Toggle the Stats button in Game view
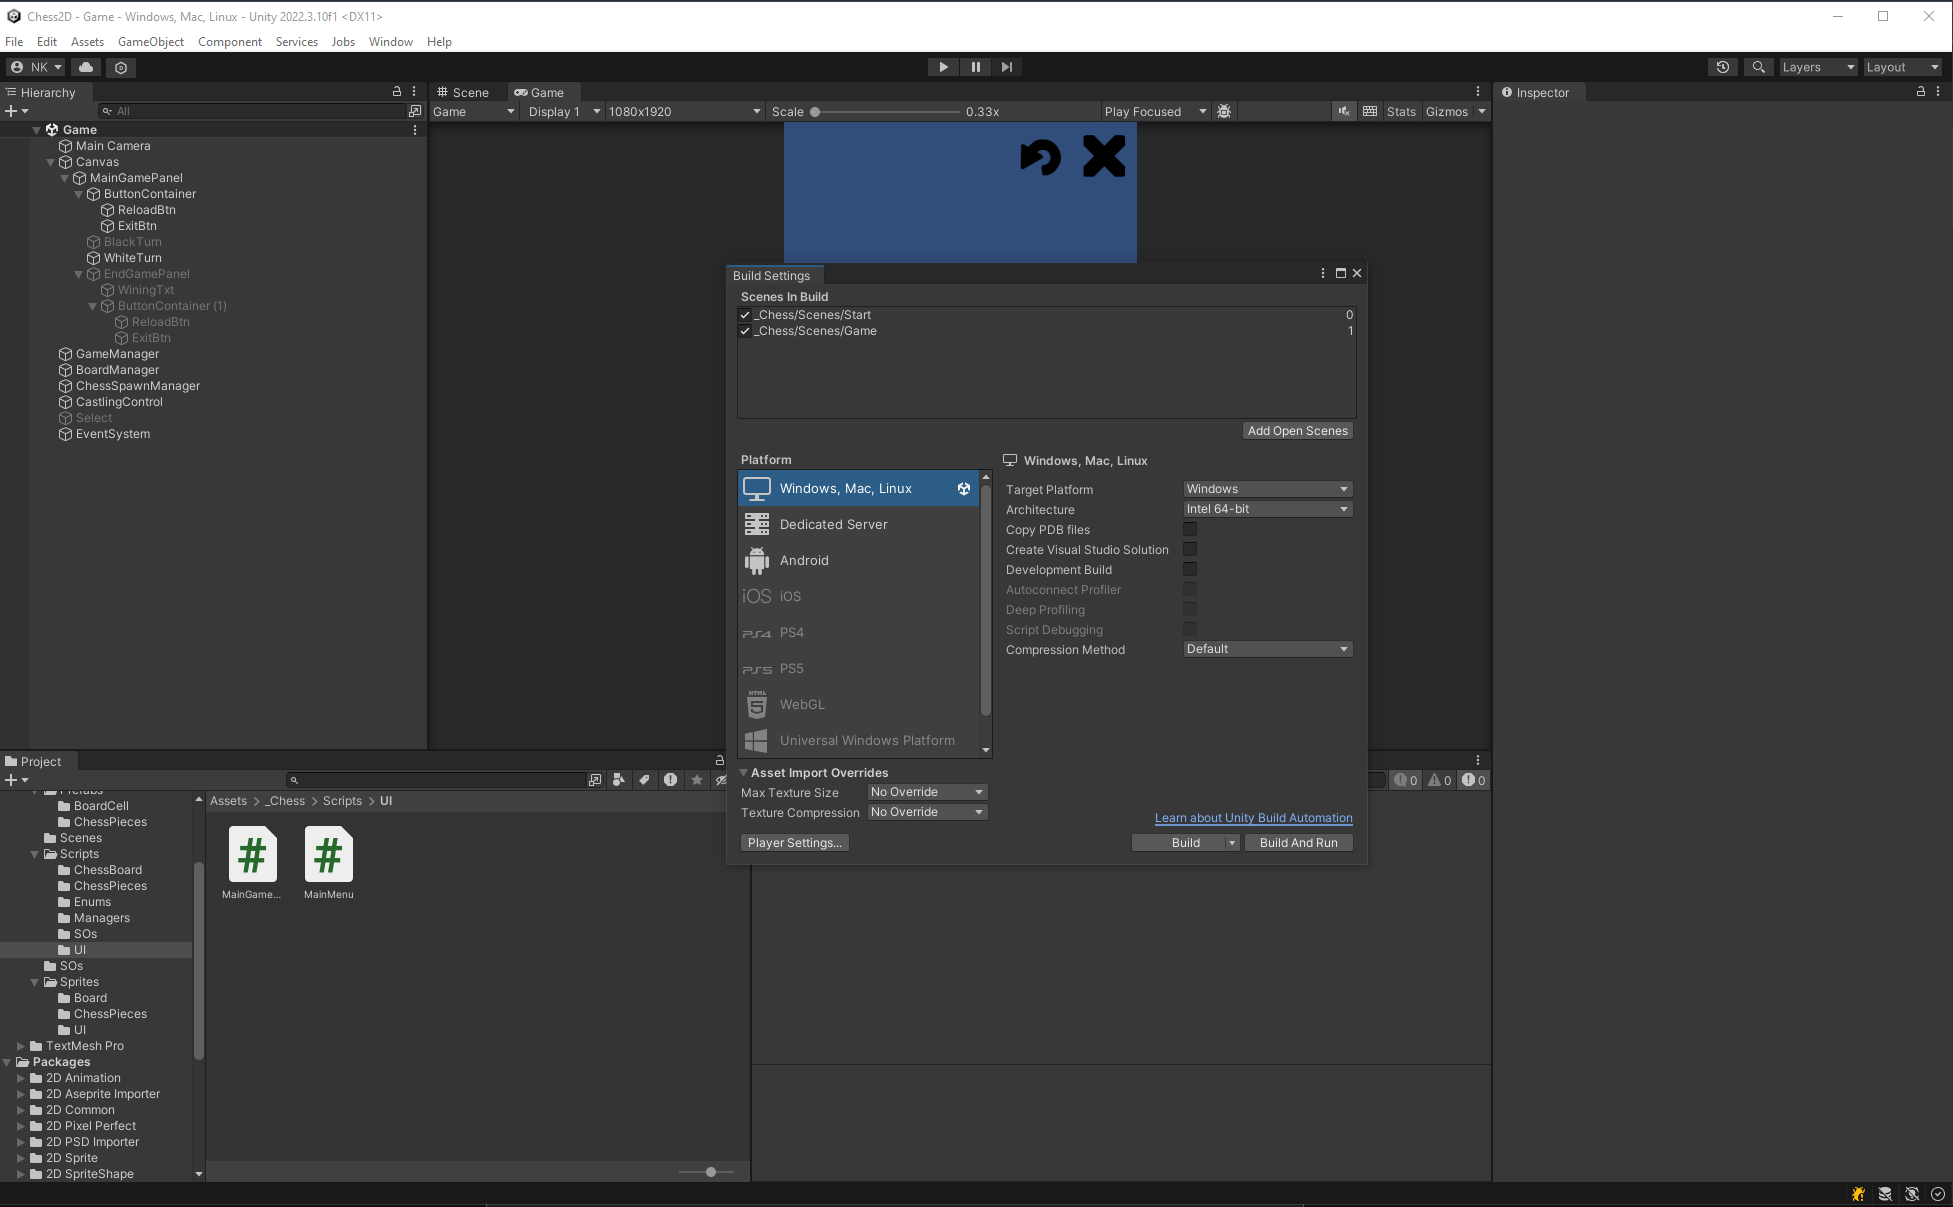Image resolution: width=1953 pixels, height=1207 pixels. (x=1401, y=111)
